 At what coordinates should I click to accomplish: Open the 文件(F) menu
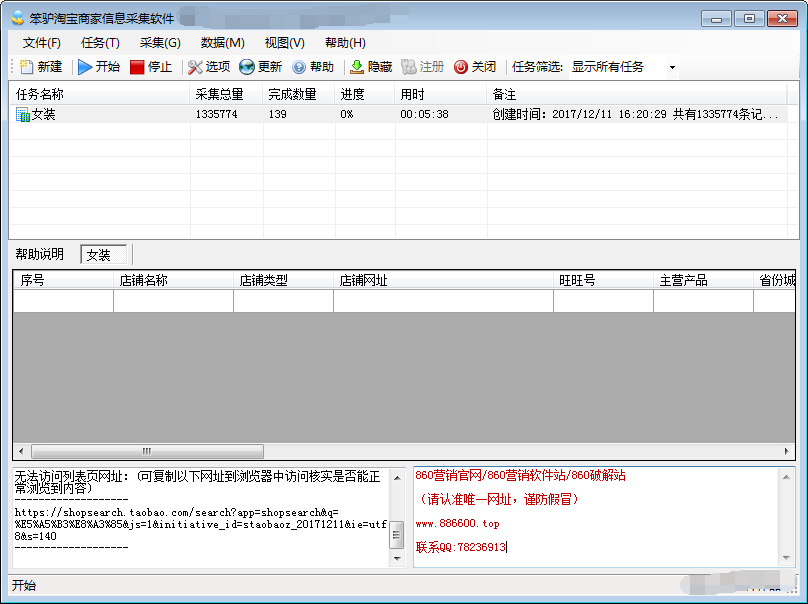point(42,43)
